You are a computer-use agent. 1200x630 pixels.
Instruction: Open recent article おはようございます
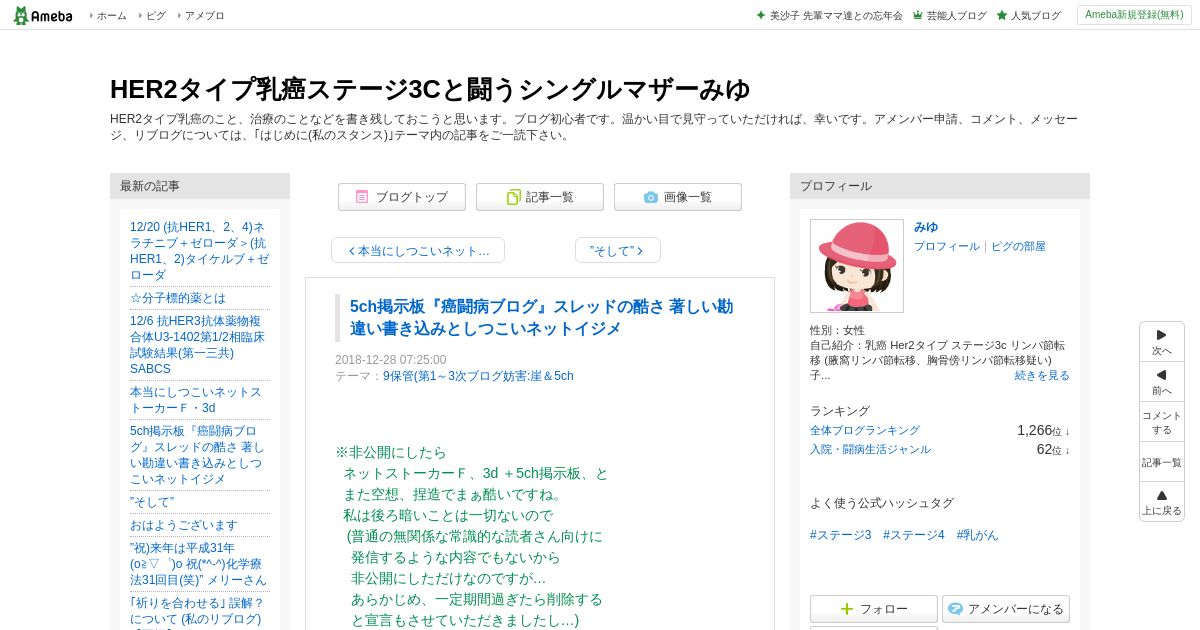(184, 525)
